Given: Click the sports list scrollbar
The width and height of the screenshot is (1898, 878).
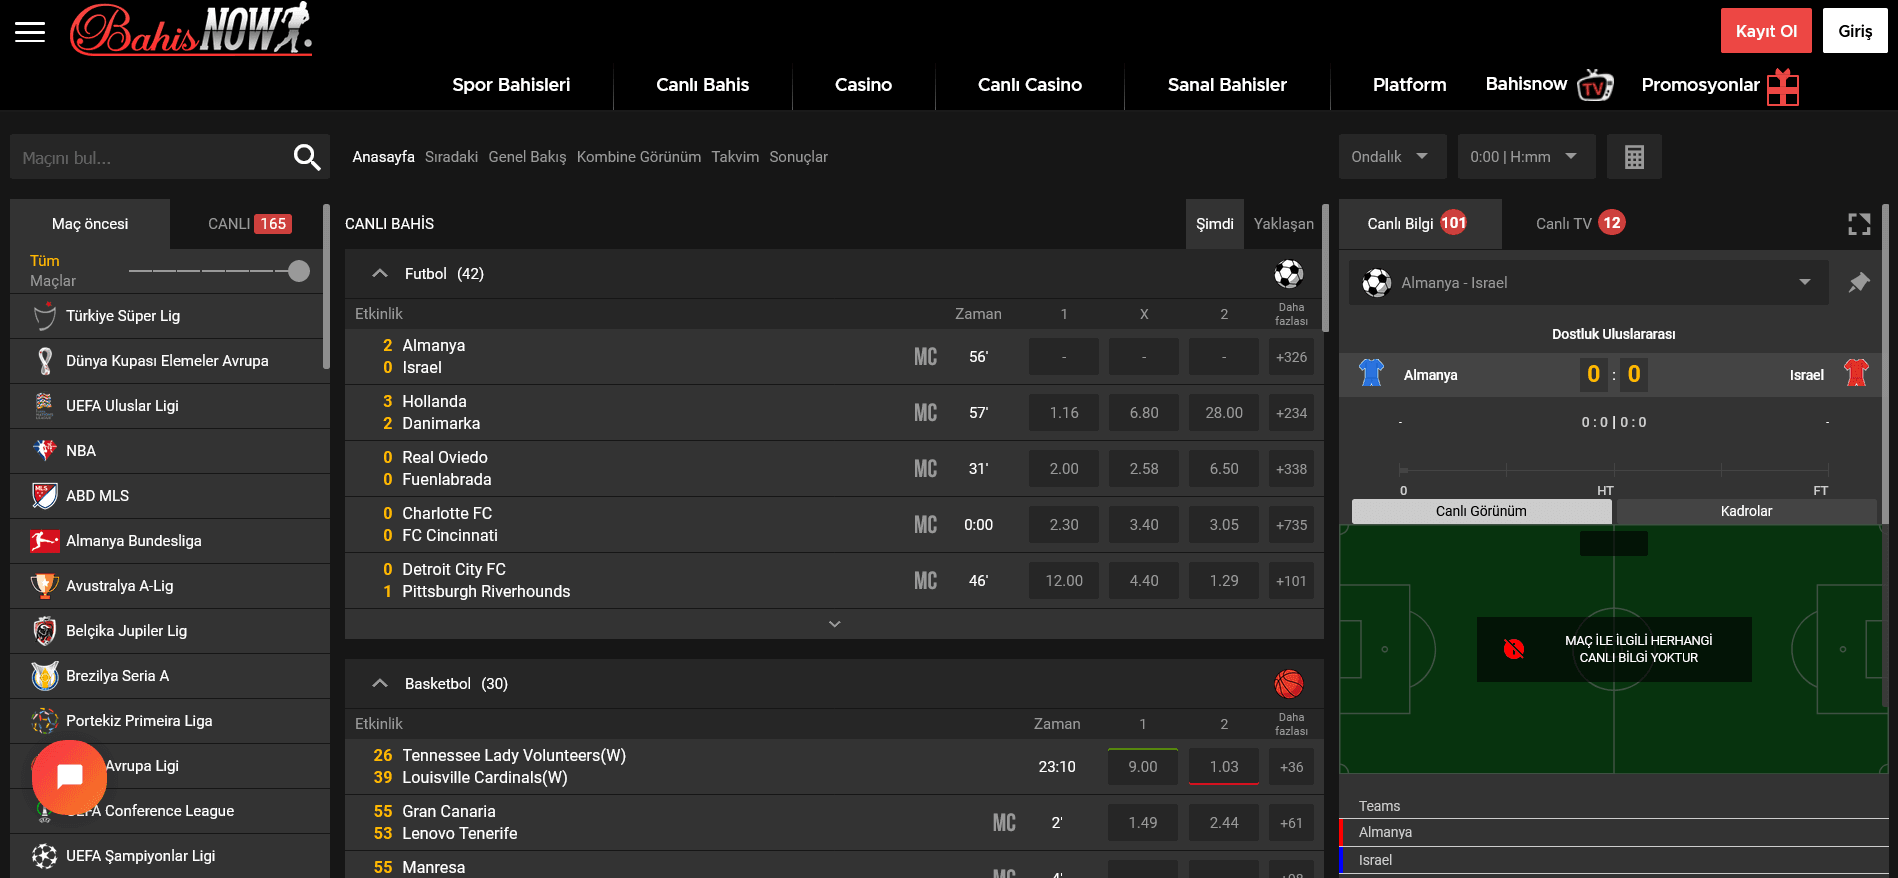Looking at the screenshot, I should coord(326,288).
